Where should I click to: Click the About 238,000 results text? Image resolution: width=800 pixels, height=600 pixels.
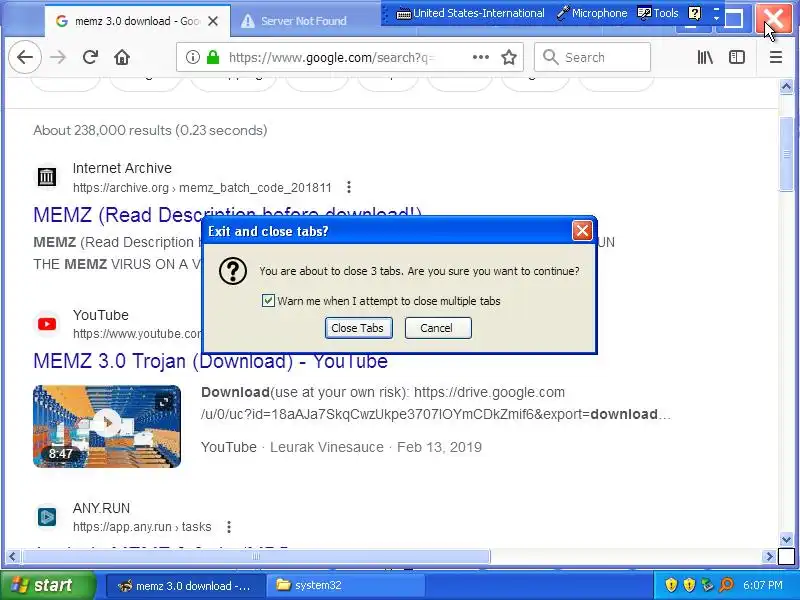click(150, 131)
